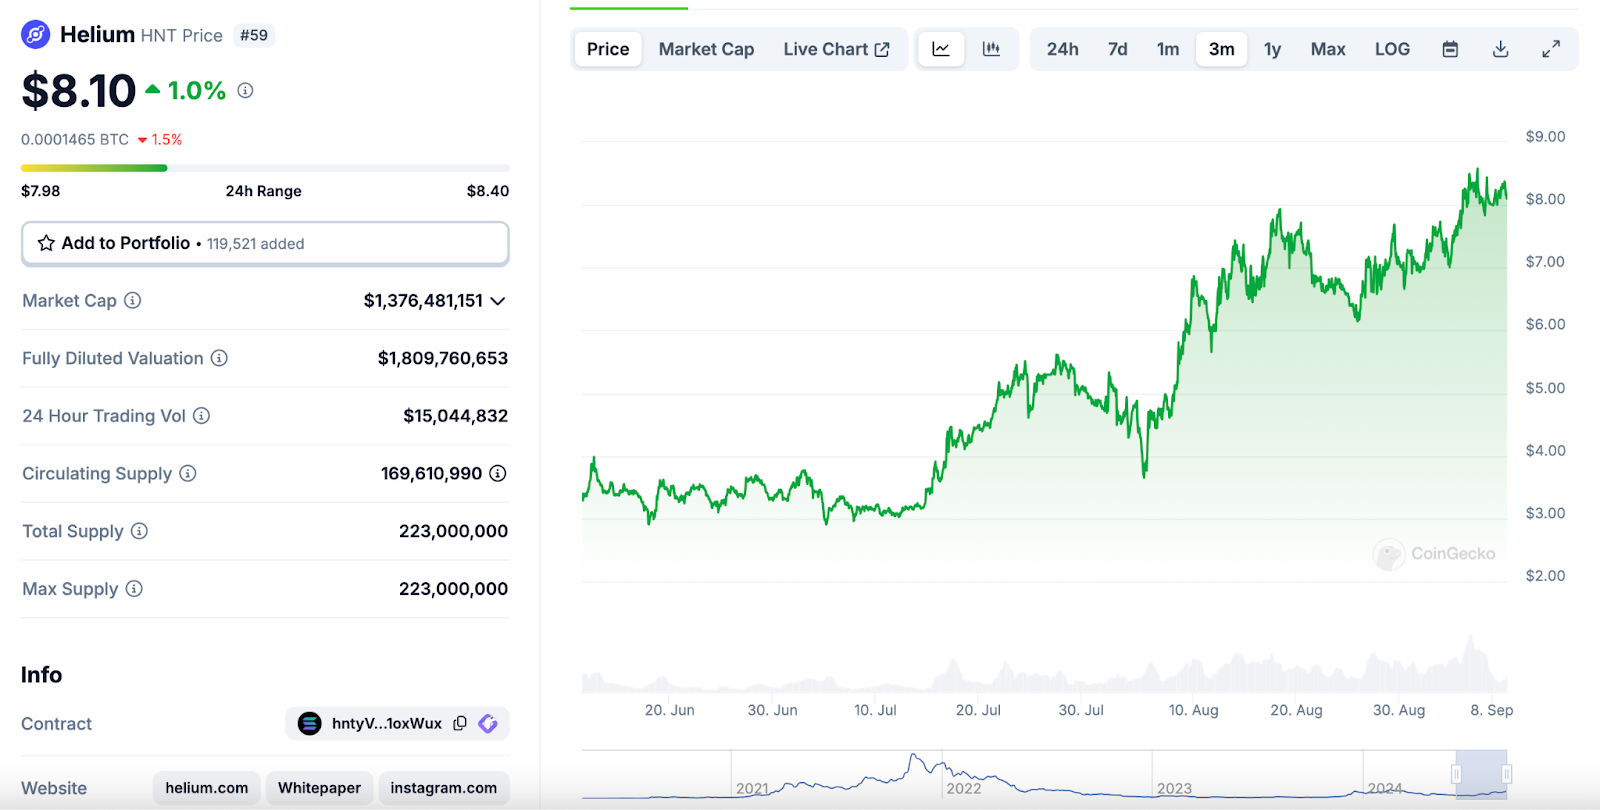Click 24h low value $7.98
Screen dimensions: 1600x810
click(41, 191)
